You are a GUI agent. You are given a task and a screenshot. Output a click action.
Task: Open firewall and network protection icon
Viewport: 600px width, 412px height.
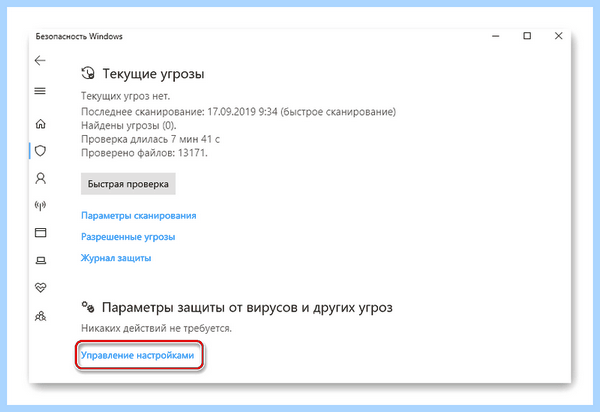pyautogui.click(x=40, y=205)
